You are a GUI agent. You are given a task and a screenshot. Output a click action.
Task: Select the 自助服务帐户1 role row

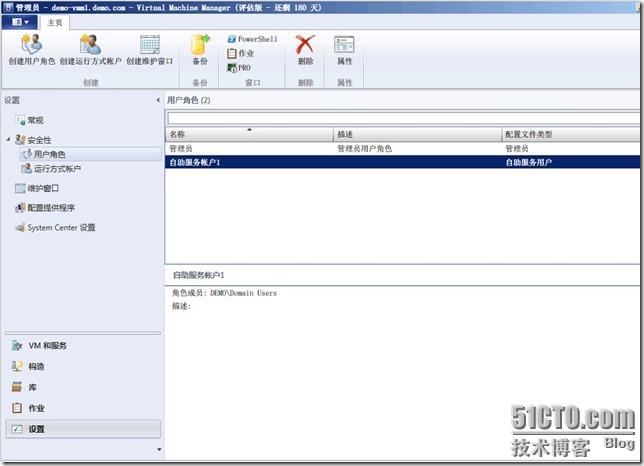point(402,162)
